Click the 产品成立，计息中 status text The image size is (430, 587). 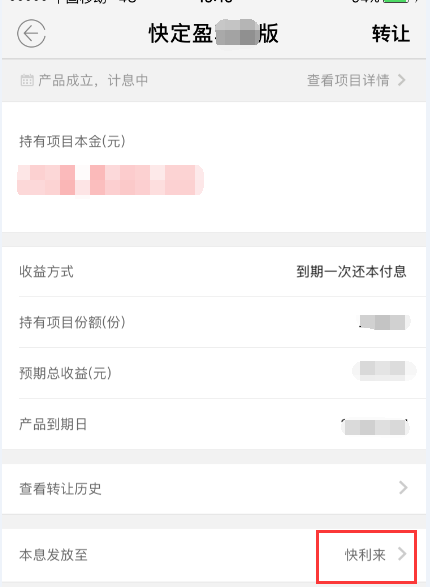click(x=93, y=80)
